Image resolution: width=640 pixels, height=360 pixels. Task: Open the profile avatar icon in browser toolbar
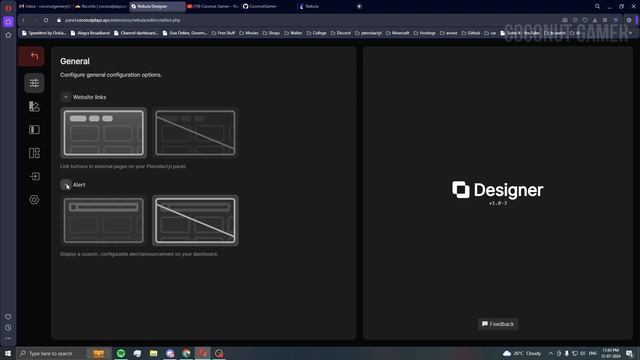pyautogui.click(x=629, y=20)
